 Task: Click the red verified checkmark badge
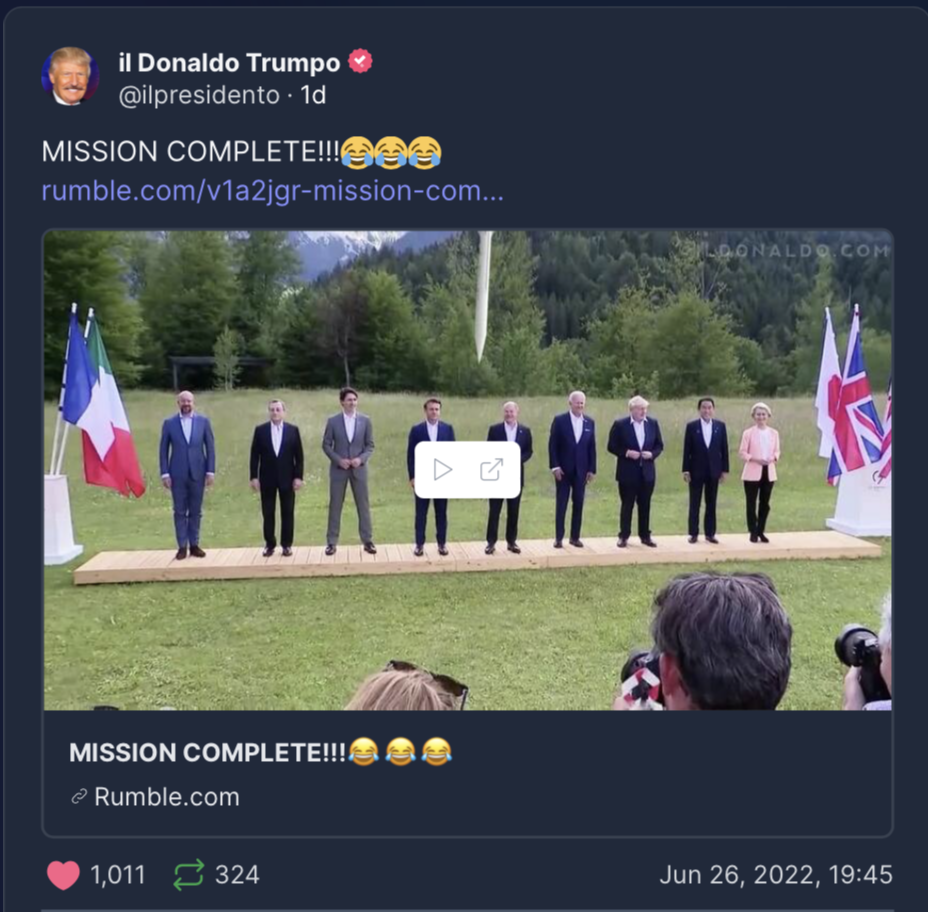click(x=360, y=61)
